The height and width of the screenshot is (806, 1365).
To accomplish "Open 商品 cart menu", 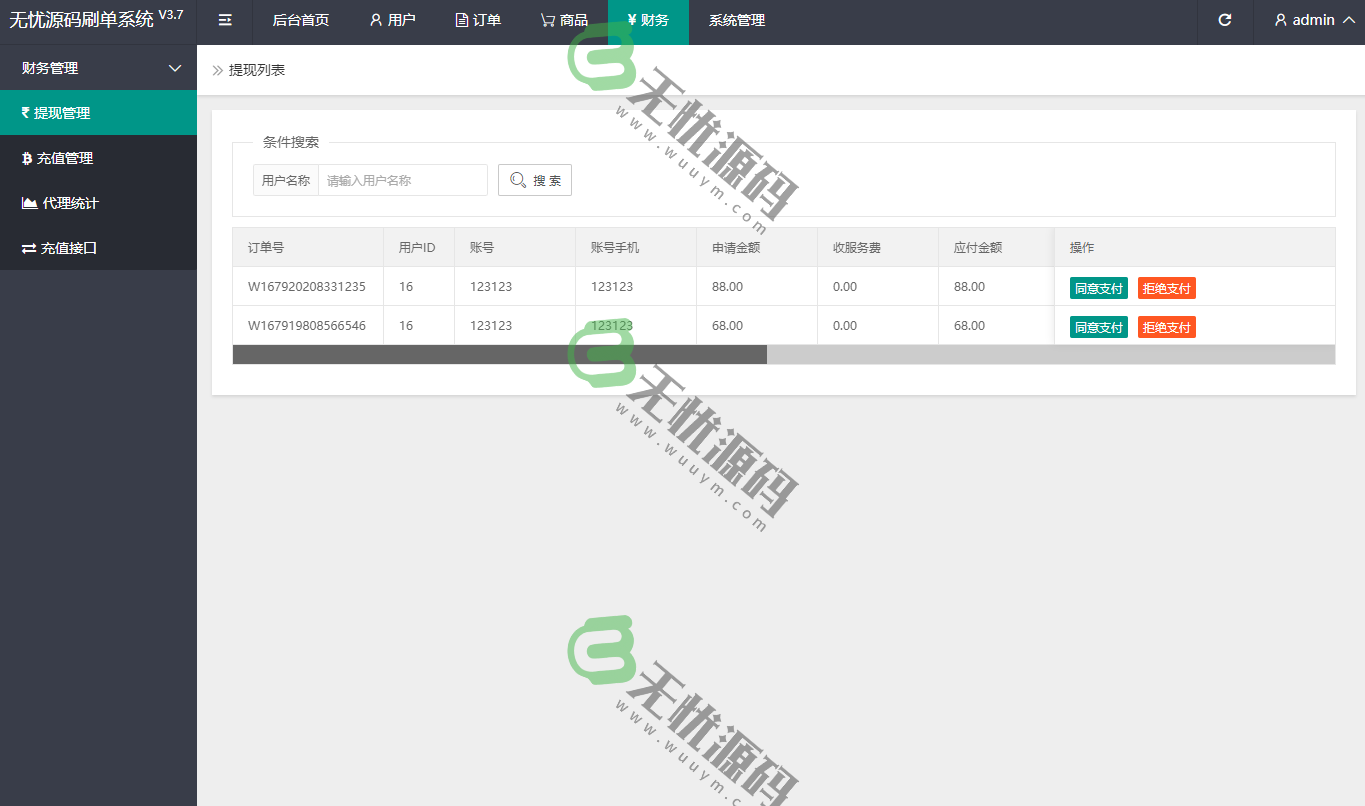I will click(x=564, y=20).
